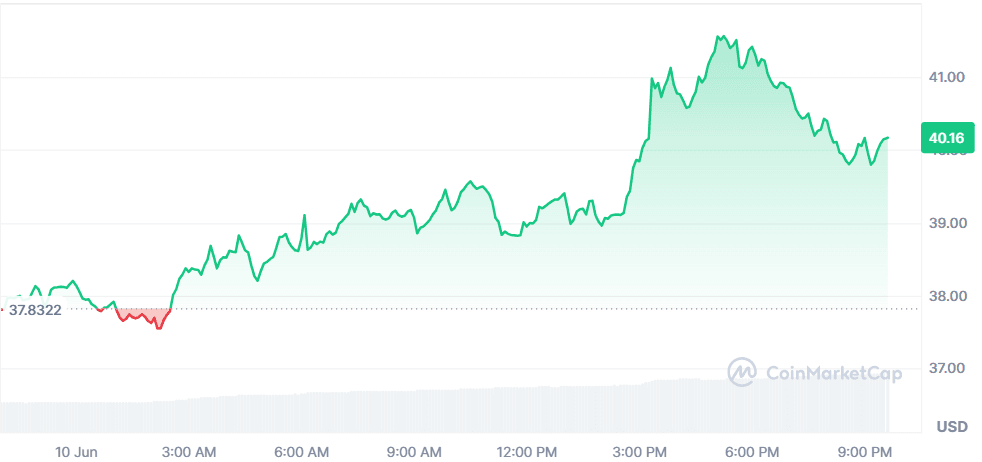Click the CoinMarketCap watermark text
The image size is (982, 462).
pyautogui.click(x=833, y=373)
